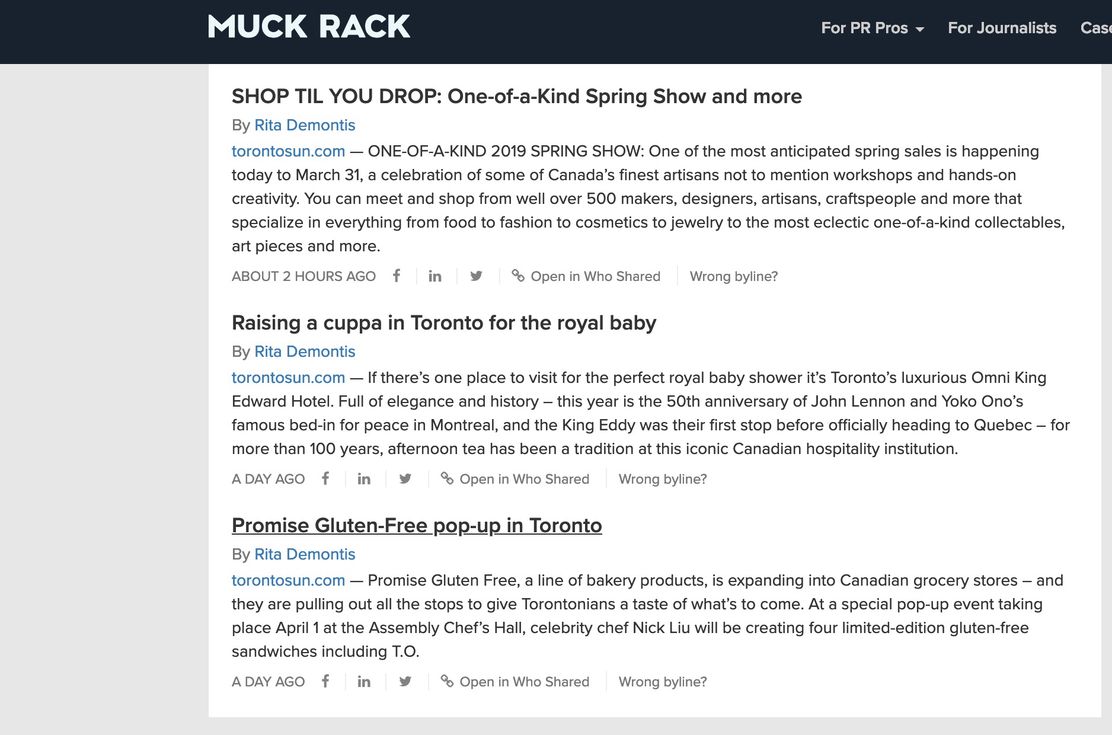Tweet the SHOP TIL YOU DROP article
Viewport: 1112px width, 735px height.
[476, 276]
